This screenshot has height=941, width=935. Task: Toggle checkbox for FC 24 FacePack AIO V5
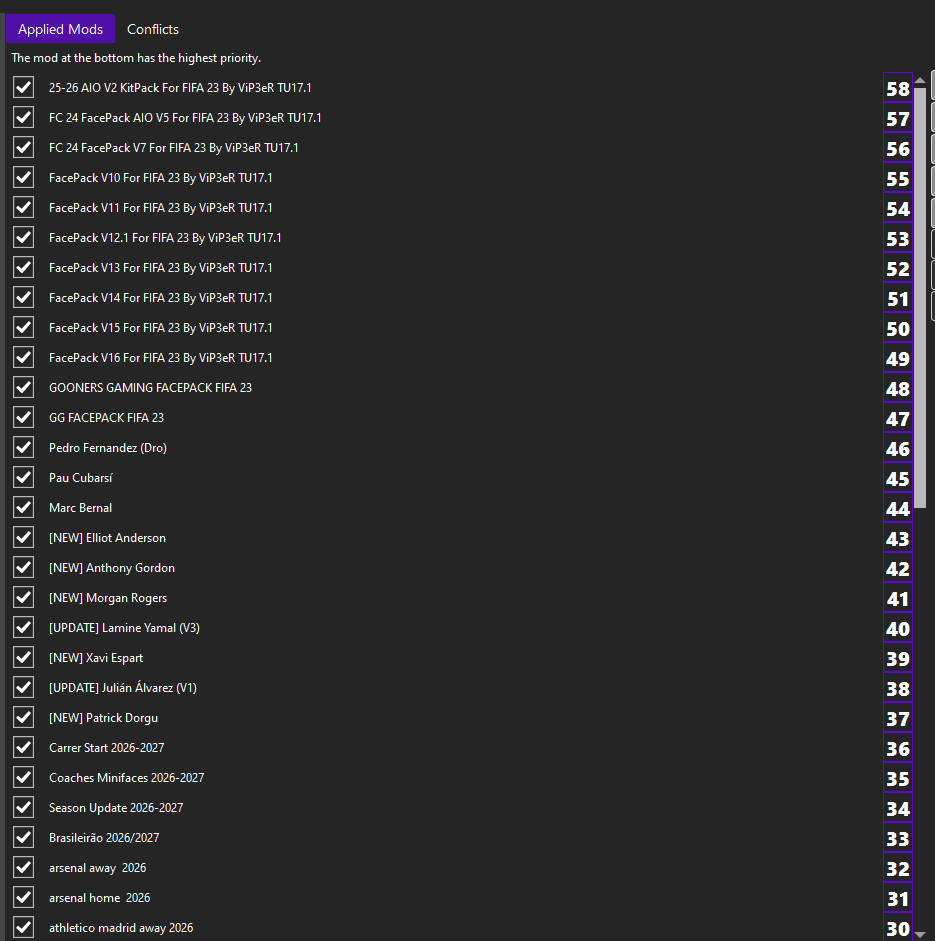coord(23,117)
